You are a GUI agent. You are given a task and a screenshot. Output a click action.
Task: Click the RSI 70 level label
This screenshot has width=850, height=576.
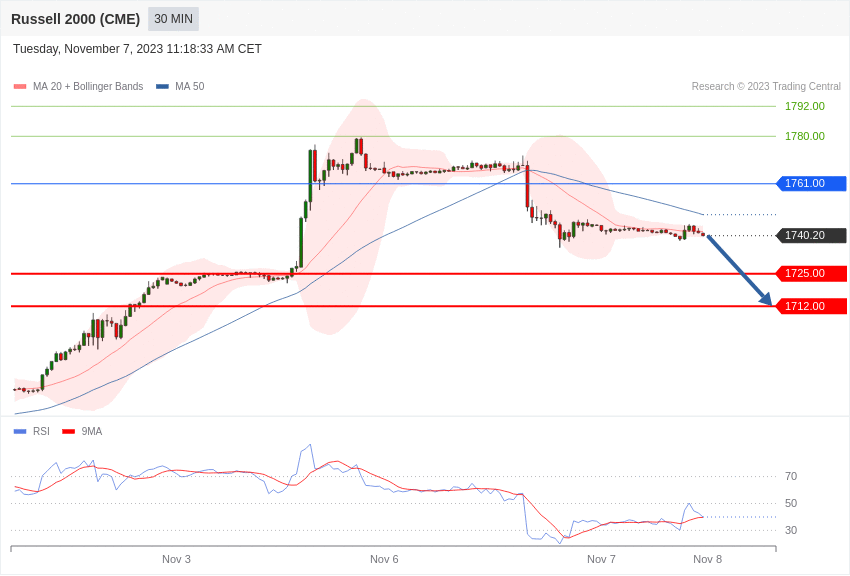[x=791, y=476]
